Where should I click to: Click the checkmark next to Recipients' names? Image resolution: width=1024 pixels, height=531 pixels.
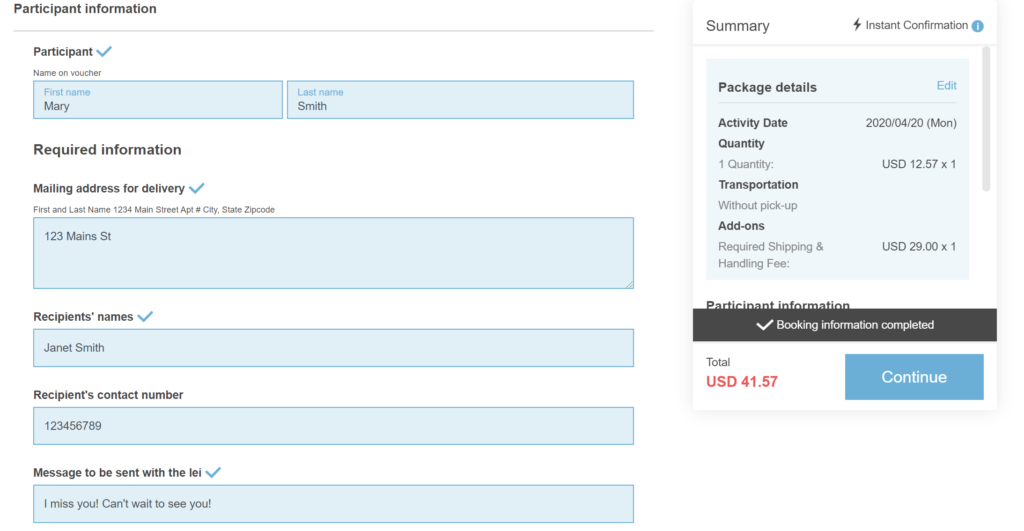(145, 316)
